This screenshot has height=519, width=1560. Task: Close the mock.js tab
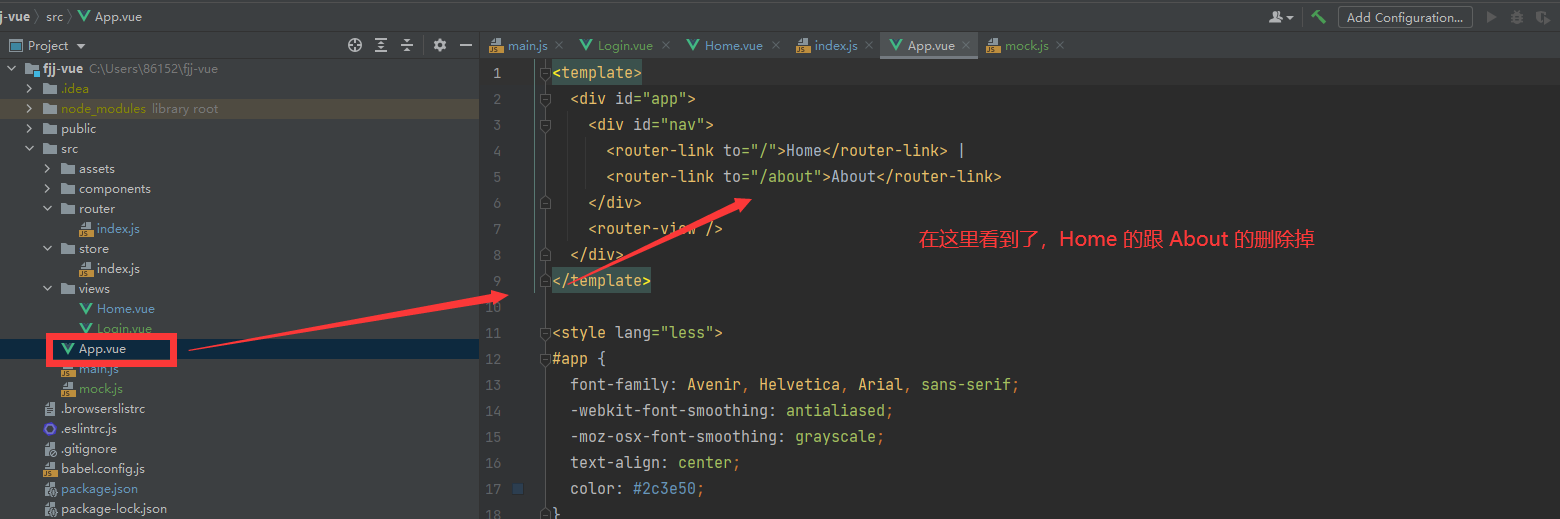pyautogui.click(x=1060, y=45)
